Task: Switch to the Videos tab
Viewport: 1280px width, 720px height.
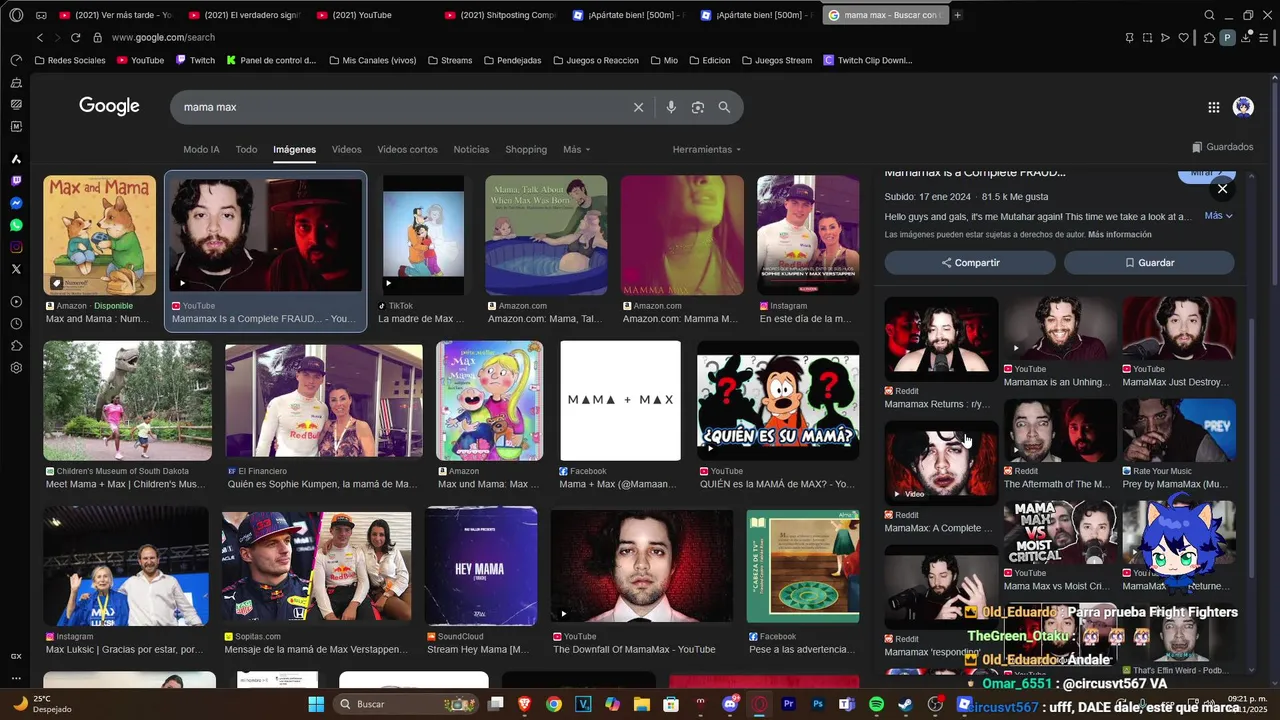Action: click(346, 149)
